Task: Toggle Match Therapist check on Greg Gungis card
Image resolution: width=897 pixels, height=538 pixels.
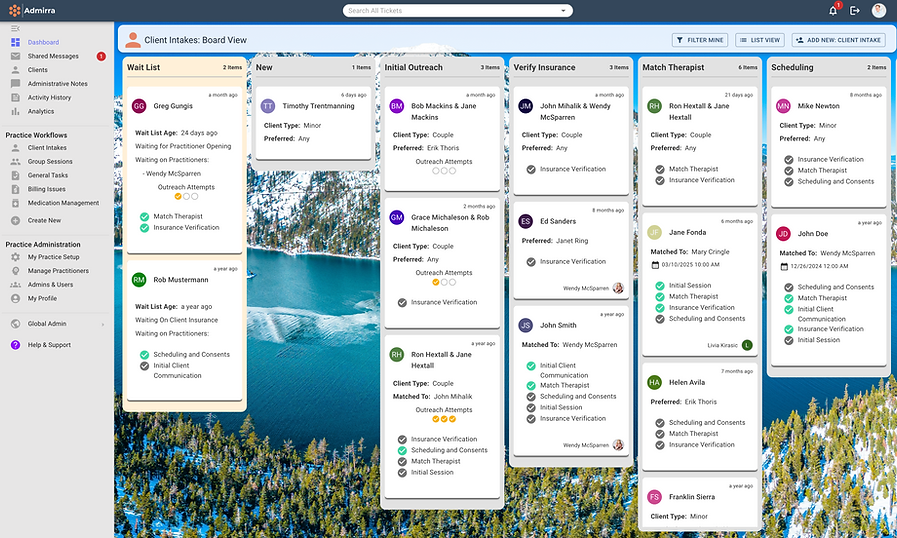Action: [x=144, y=216]
